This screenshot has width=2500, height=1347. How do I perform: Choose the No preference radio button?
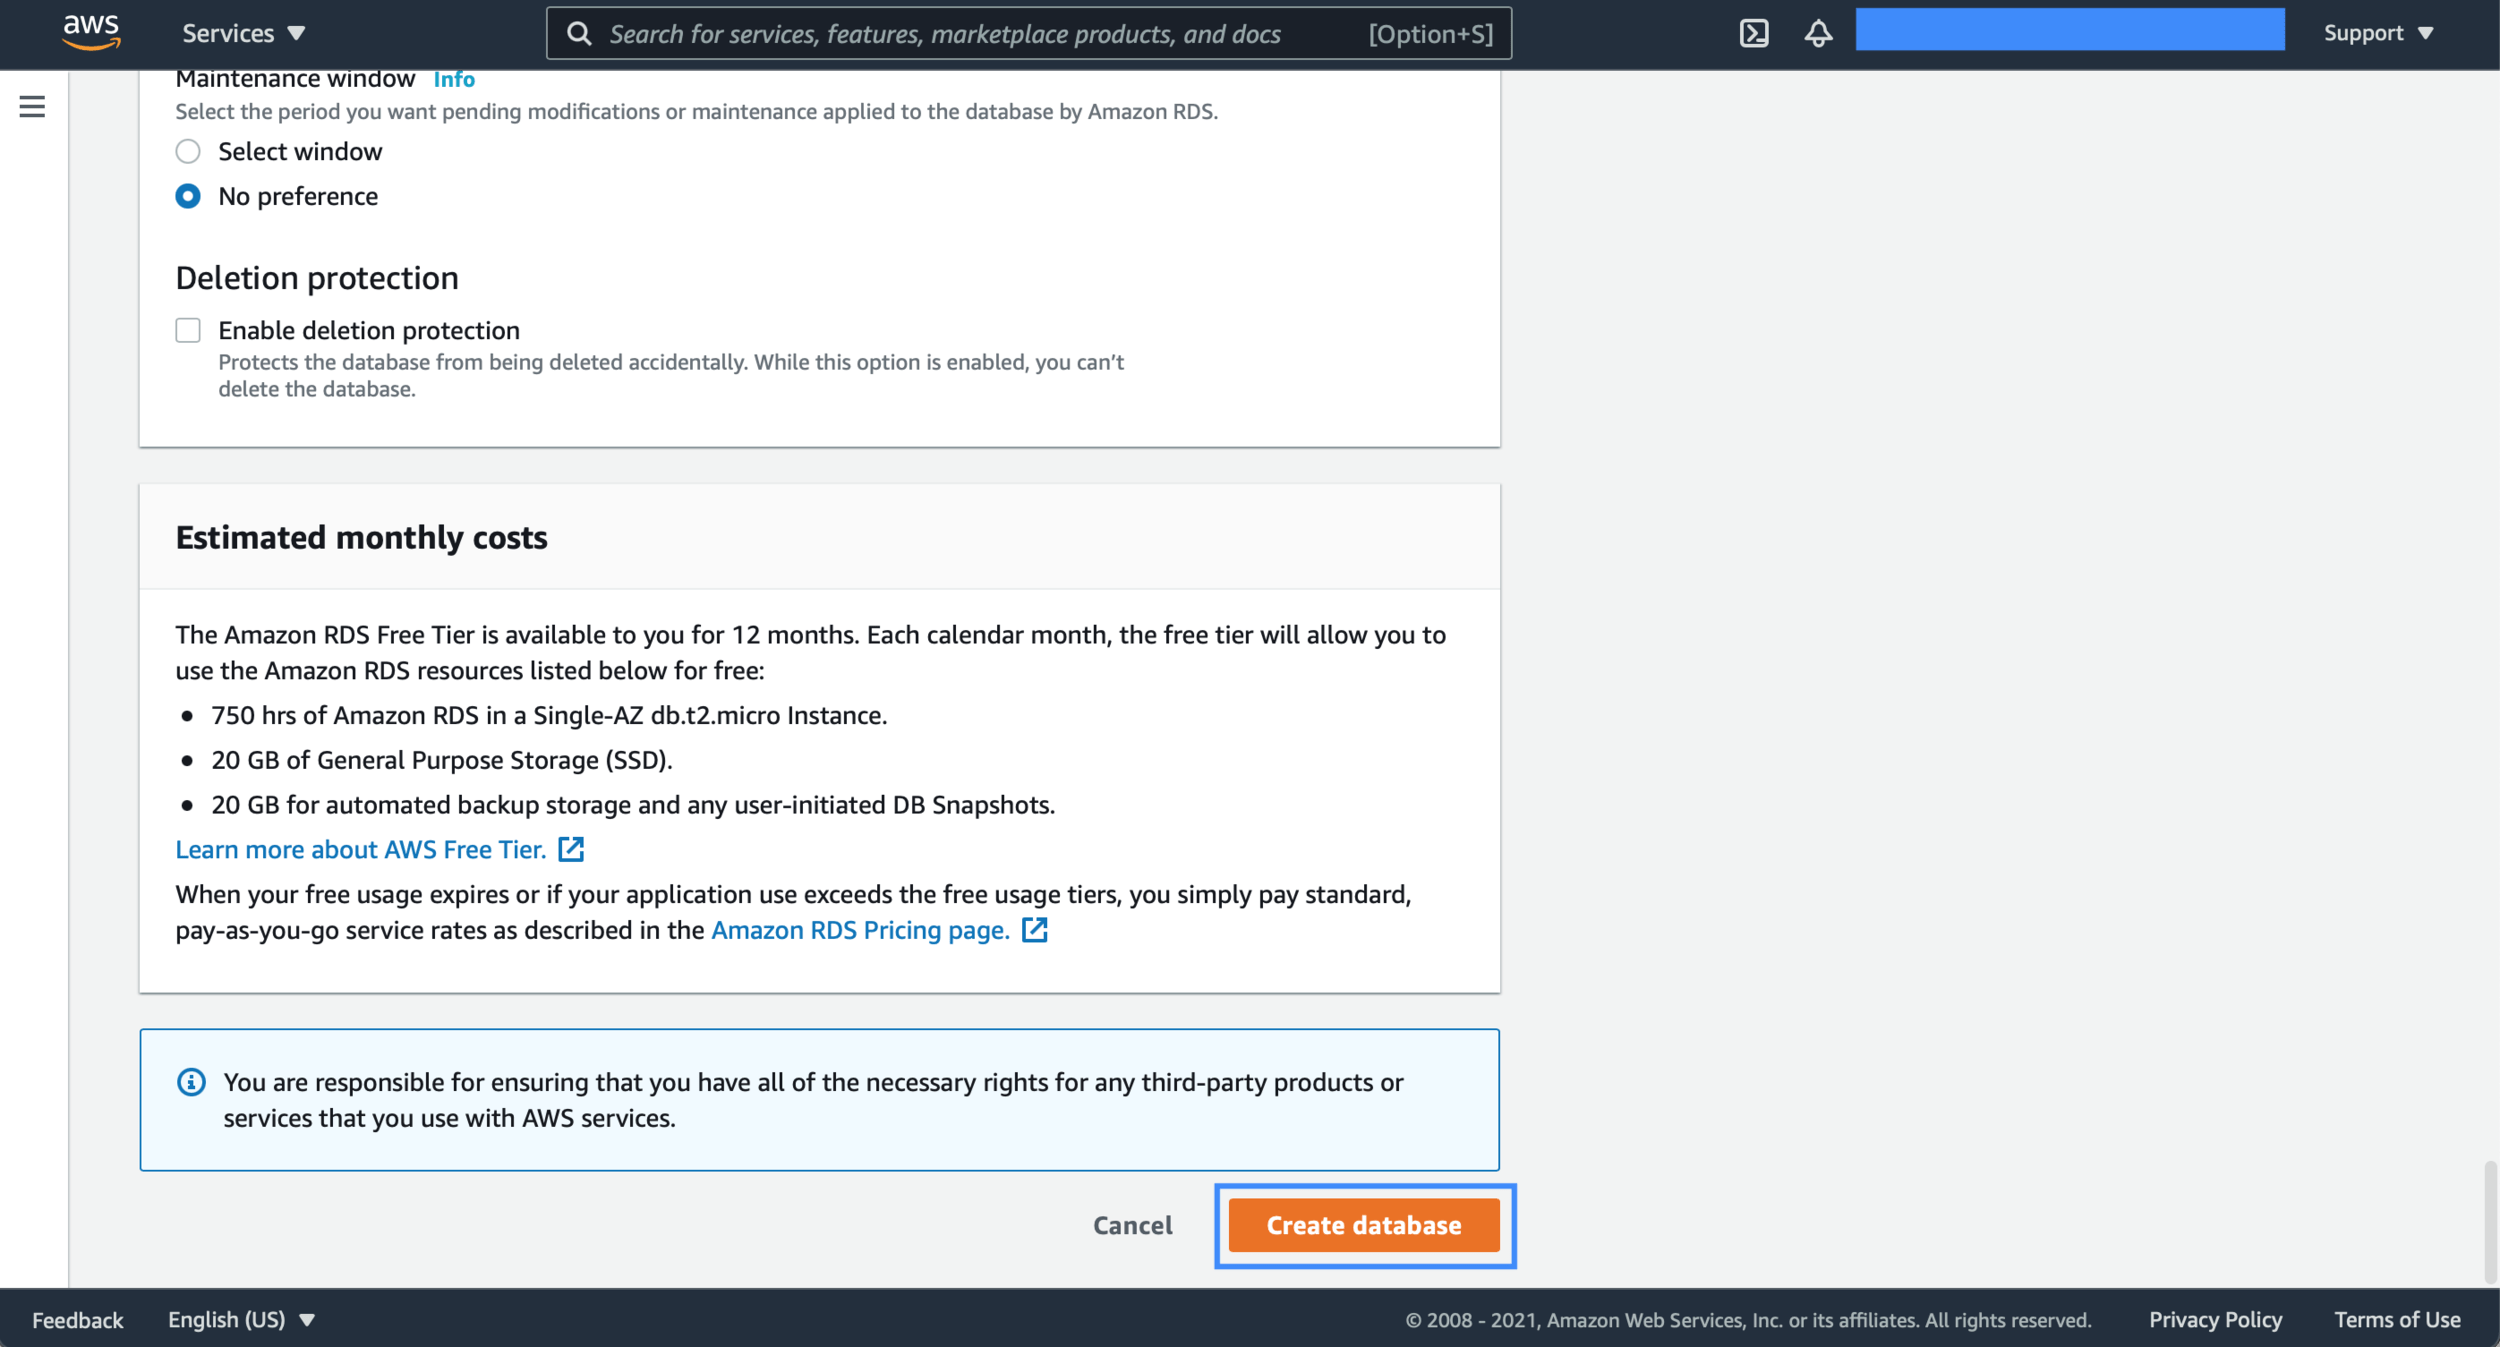[188, 196]
